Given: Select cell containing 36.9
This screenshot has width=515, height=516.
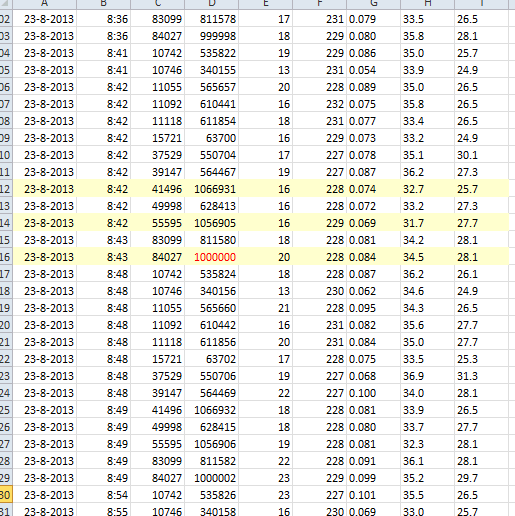Looking at the screenshot, I should tap(427, 376).
